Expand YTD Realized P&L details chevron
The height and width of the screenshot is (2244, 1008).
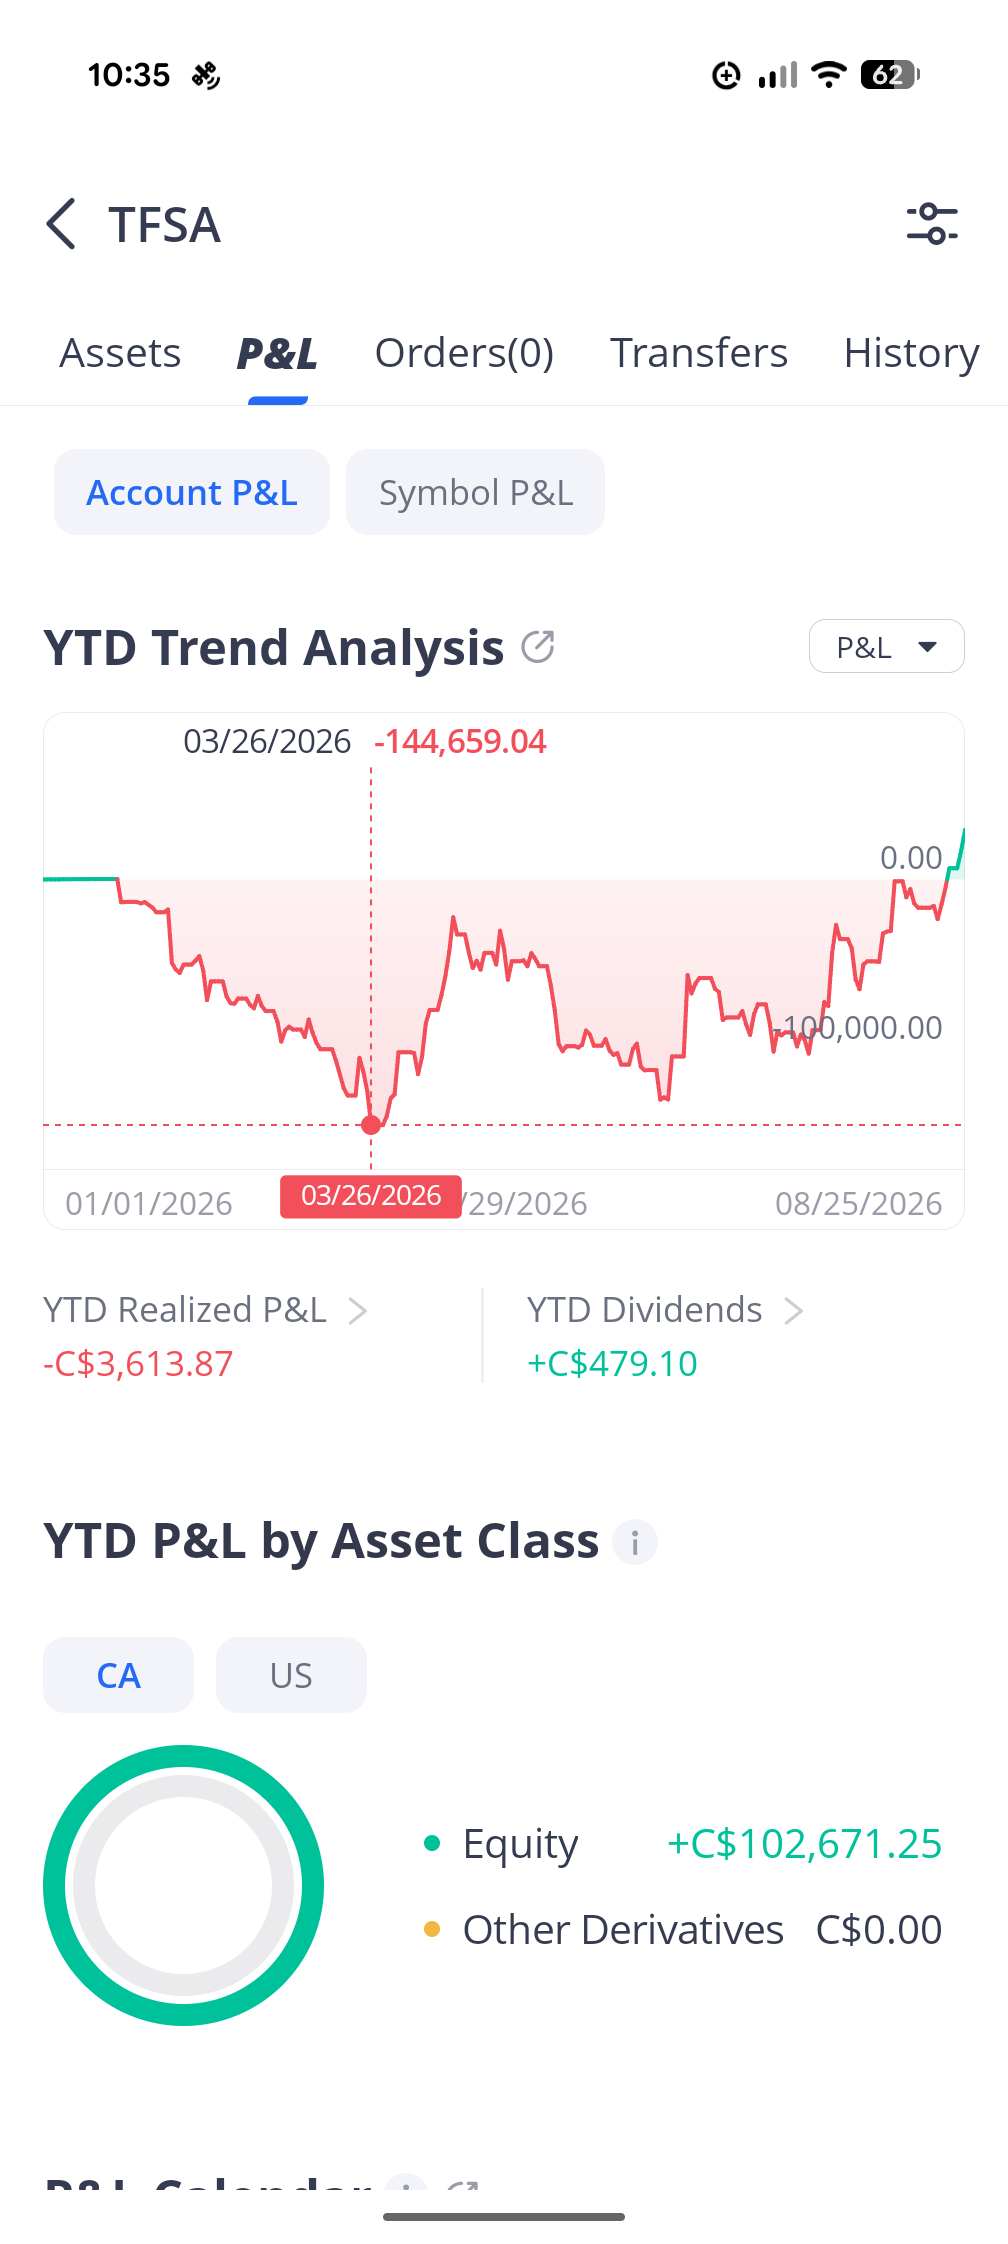(357, 1311)
